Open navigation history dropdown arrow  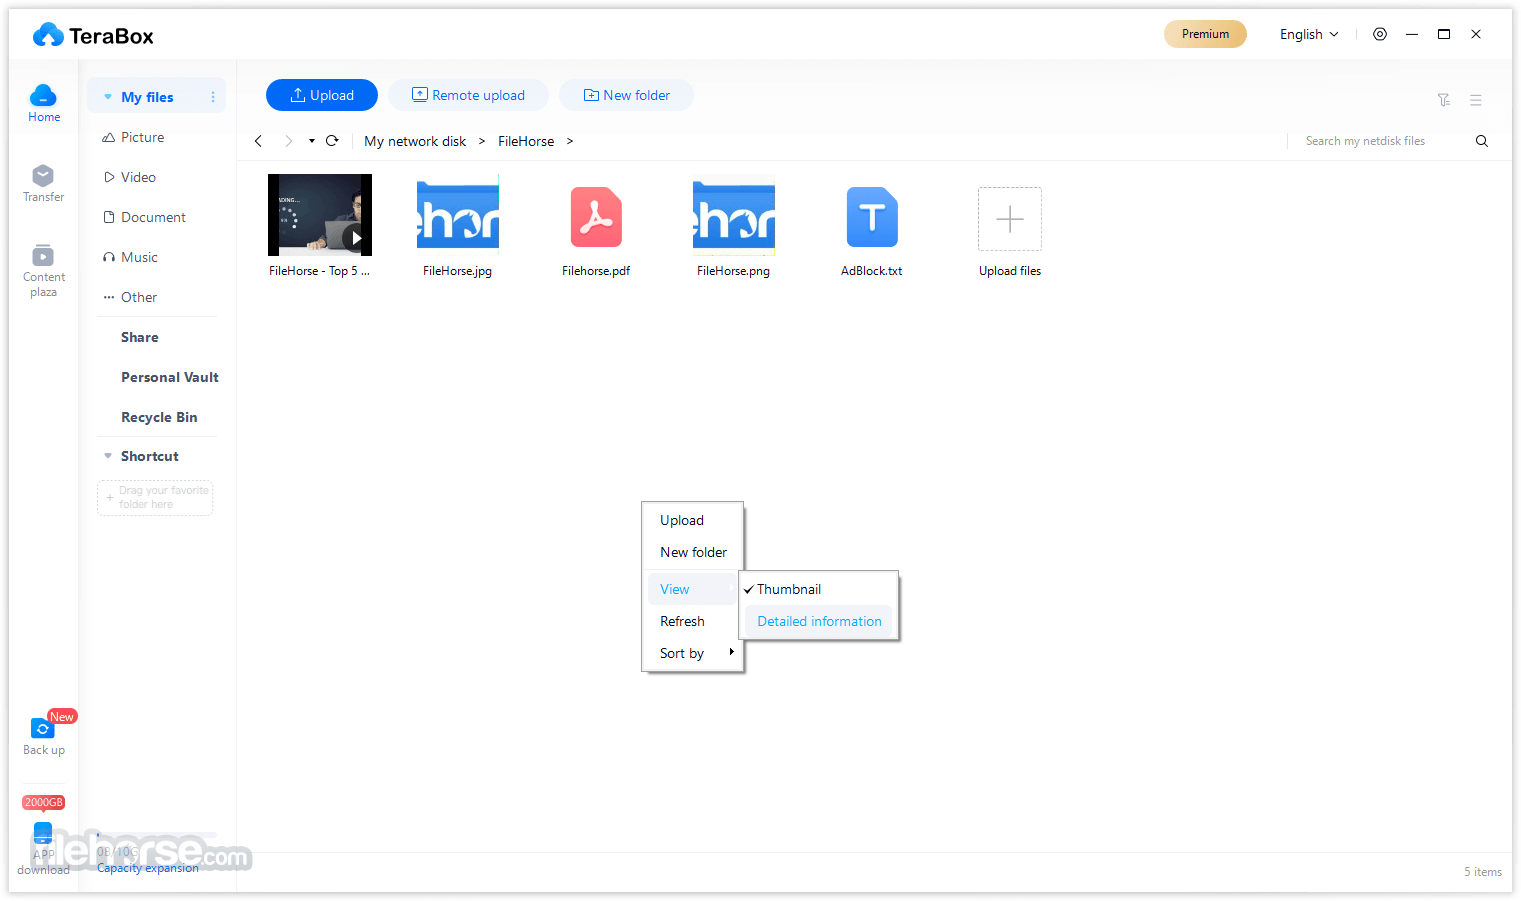coord(312,141)
